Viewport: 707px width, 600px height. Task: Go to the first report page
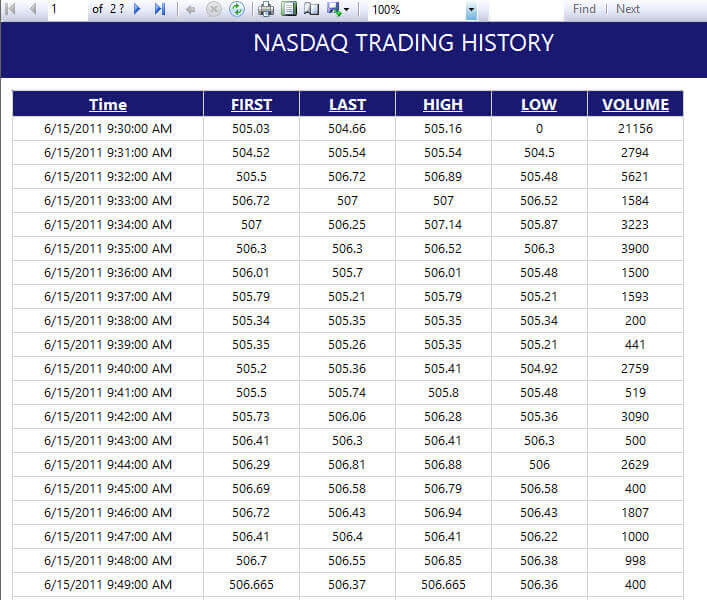click(12, 9)
